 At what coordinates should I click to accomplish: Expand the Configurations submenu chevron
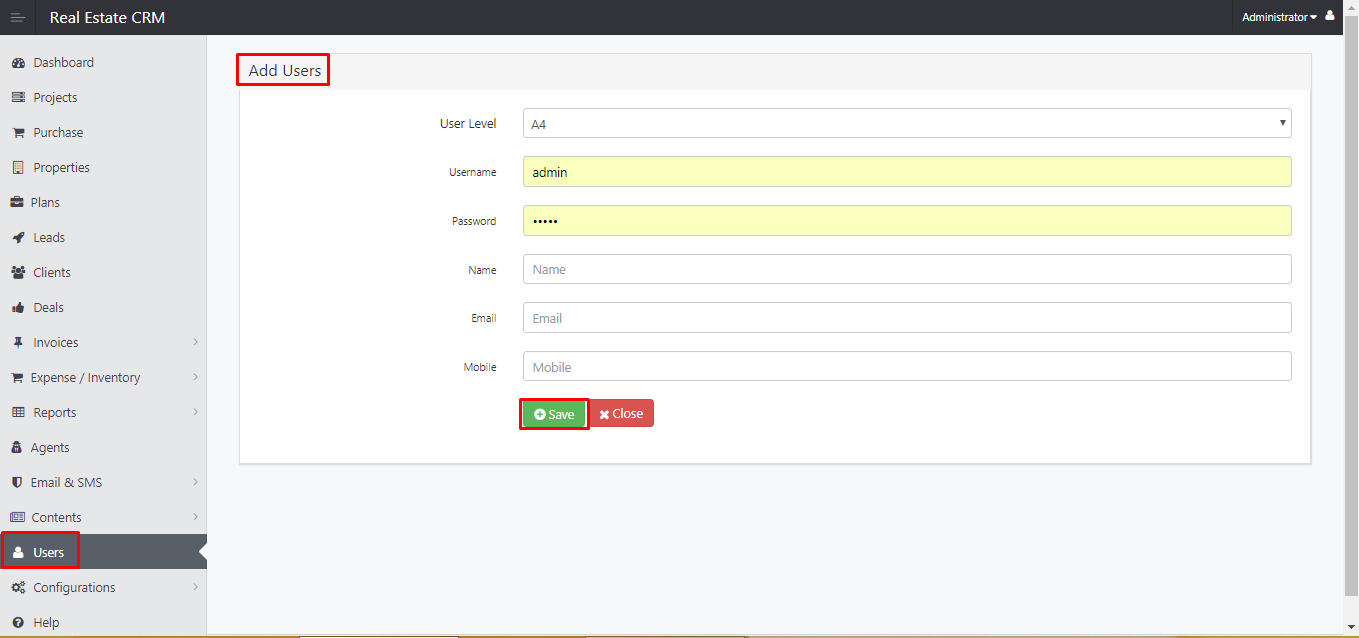(195, 587)
